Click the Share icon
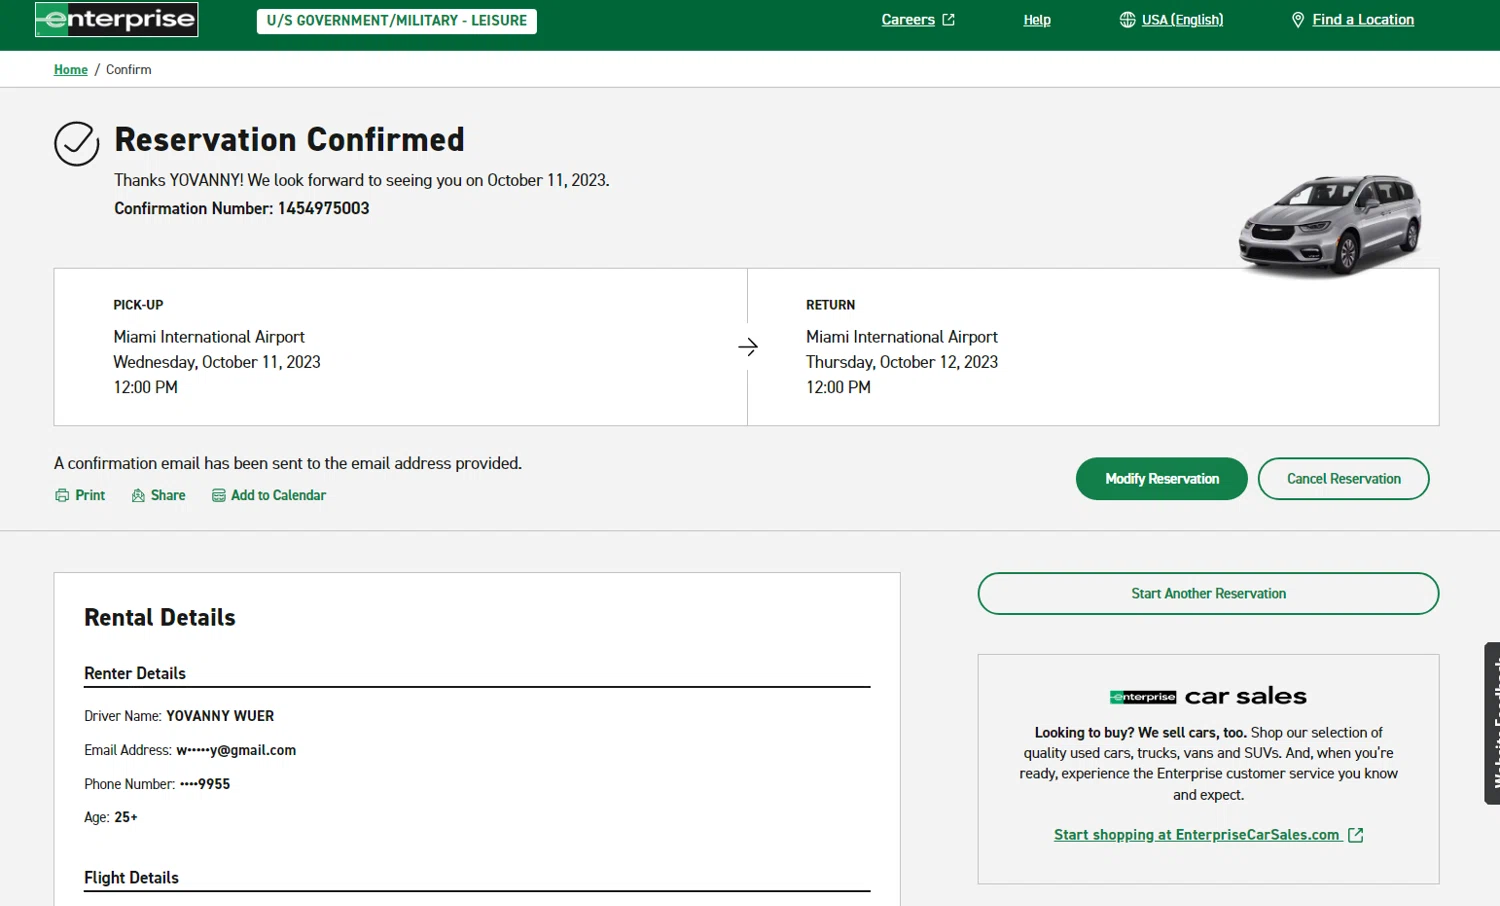Screen dimensions: 1500x906 (x=138, y=495)
